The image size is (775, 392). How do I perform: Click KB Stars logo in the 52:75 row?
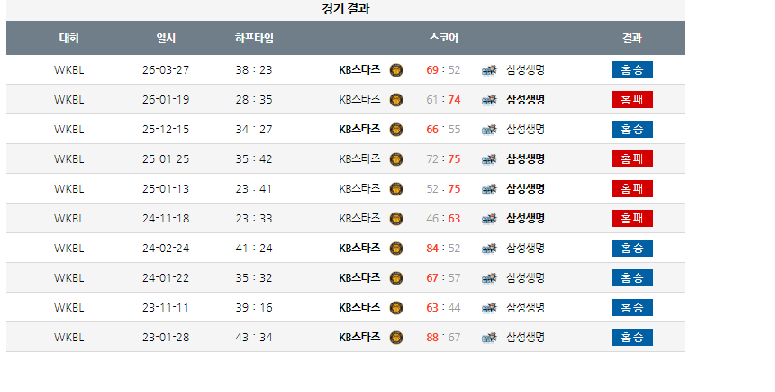point(396,189)
